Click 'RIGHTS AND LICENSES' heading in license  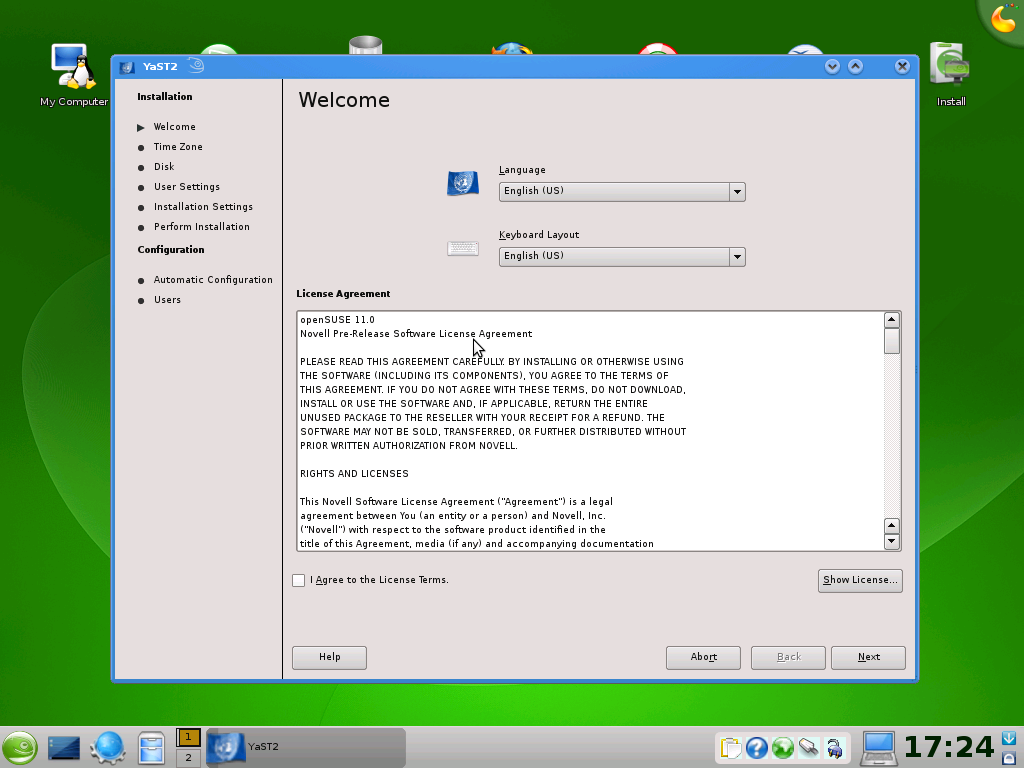point(354,473)
